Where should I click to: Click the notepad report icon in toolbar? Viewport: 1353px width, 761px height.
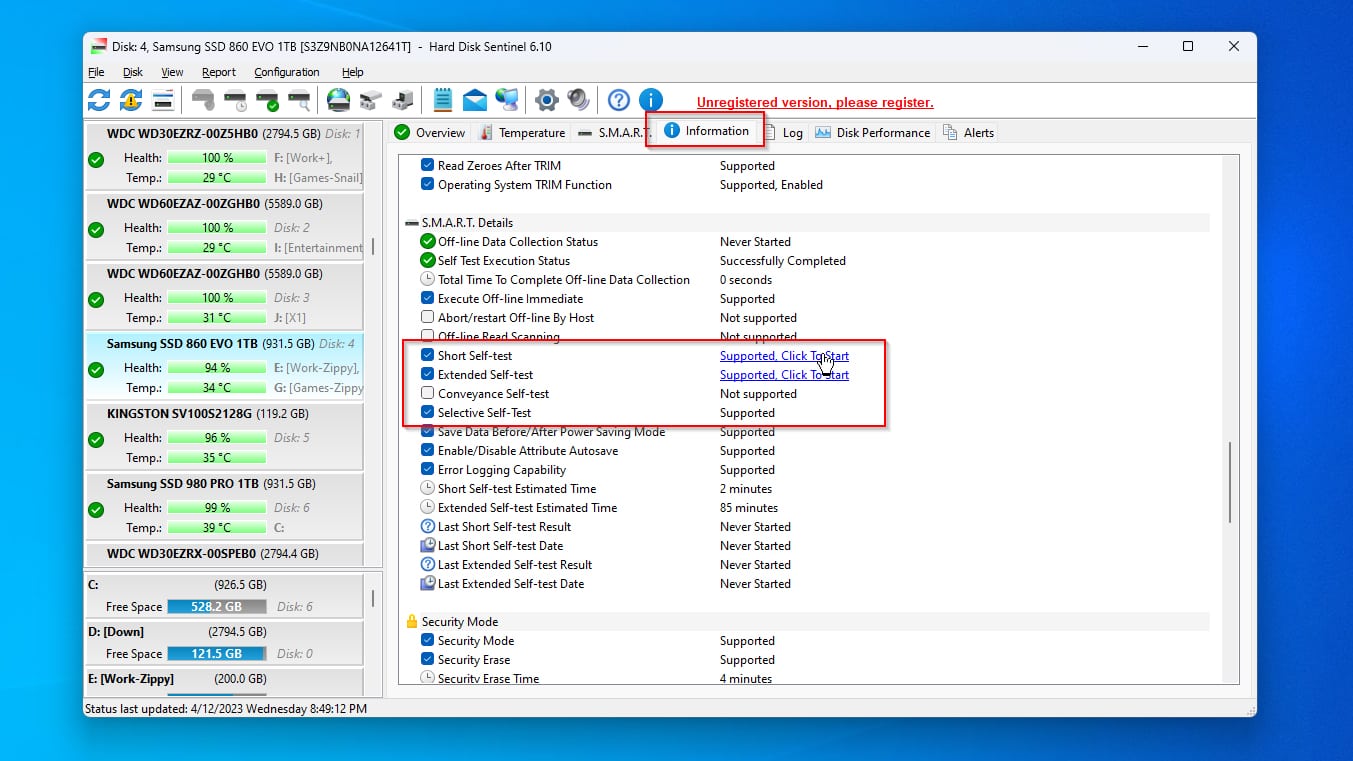443,99
